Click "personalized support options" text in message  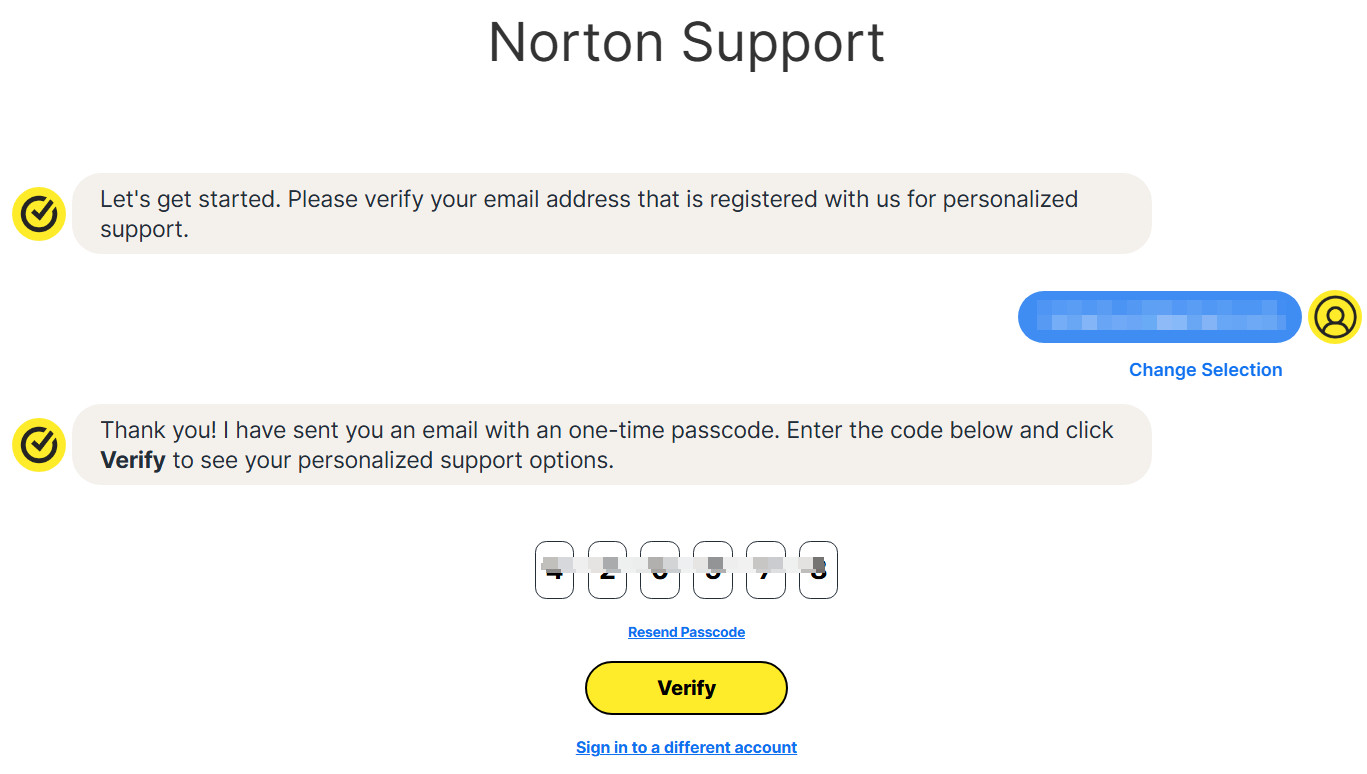tap(456, 461)
